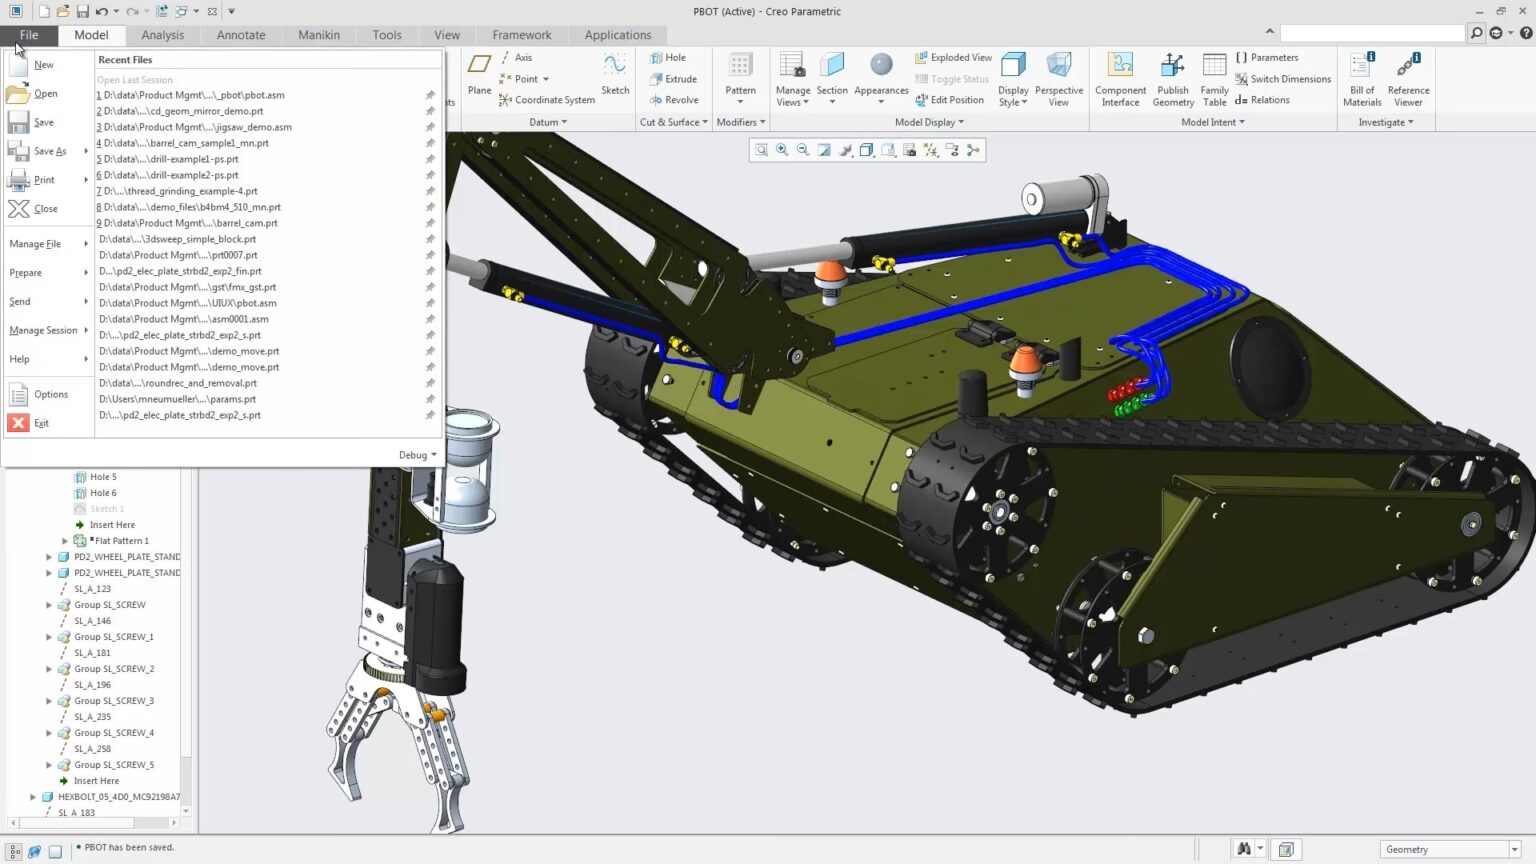This screenshot has height=864, width=1536.
Task: Pin pbot.asm in the recent files list
Action: coord(430,95)
